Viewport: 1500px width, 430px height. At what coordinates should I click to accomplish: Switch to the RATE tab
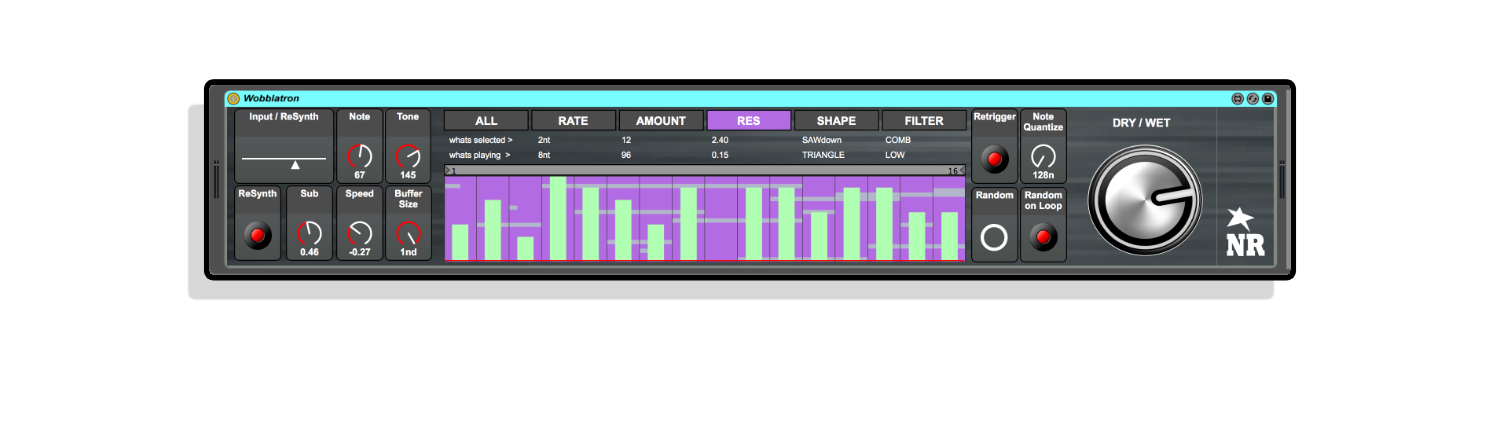click(x=573, y=121)
